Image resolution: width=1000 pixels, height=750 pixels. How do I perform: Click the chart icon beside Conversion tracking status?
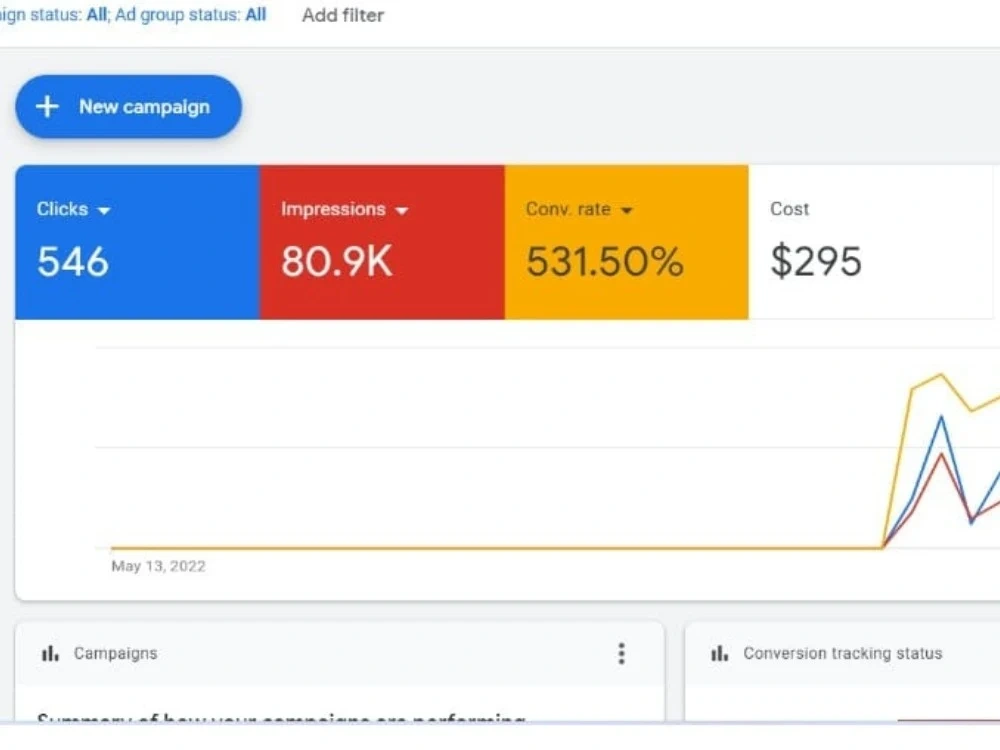719,654
